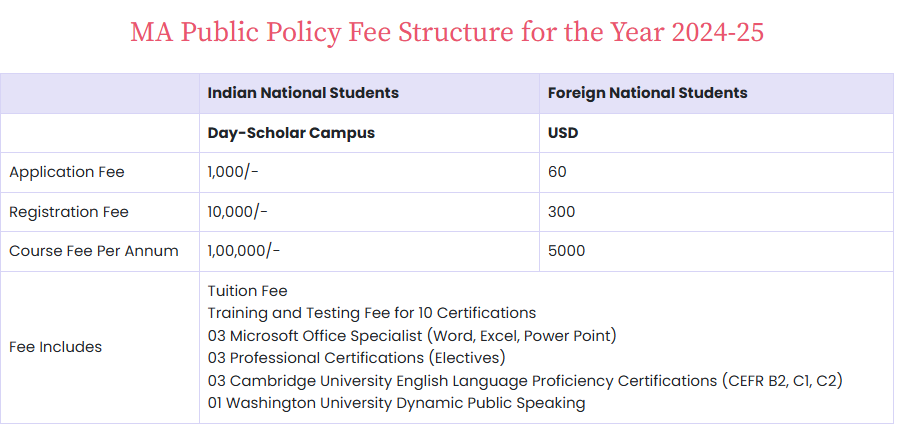
Task: Select the Foreign National Students column header
Action: 647,93
